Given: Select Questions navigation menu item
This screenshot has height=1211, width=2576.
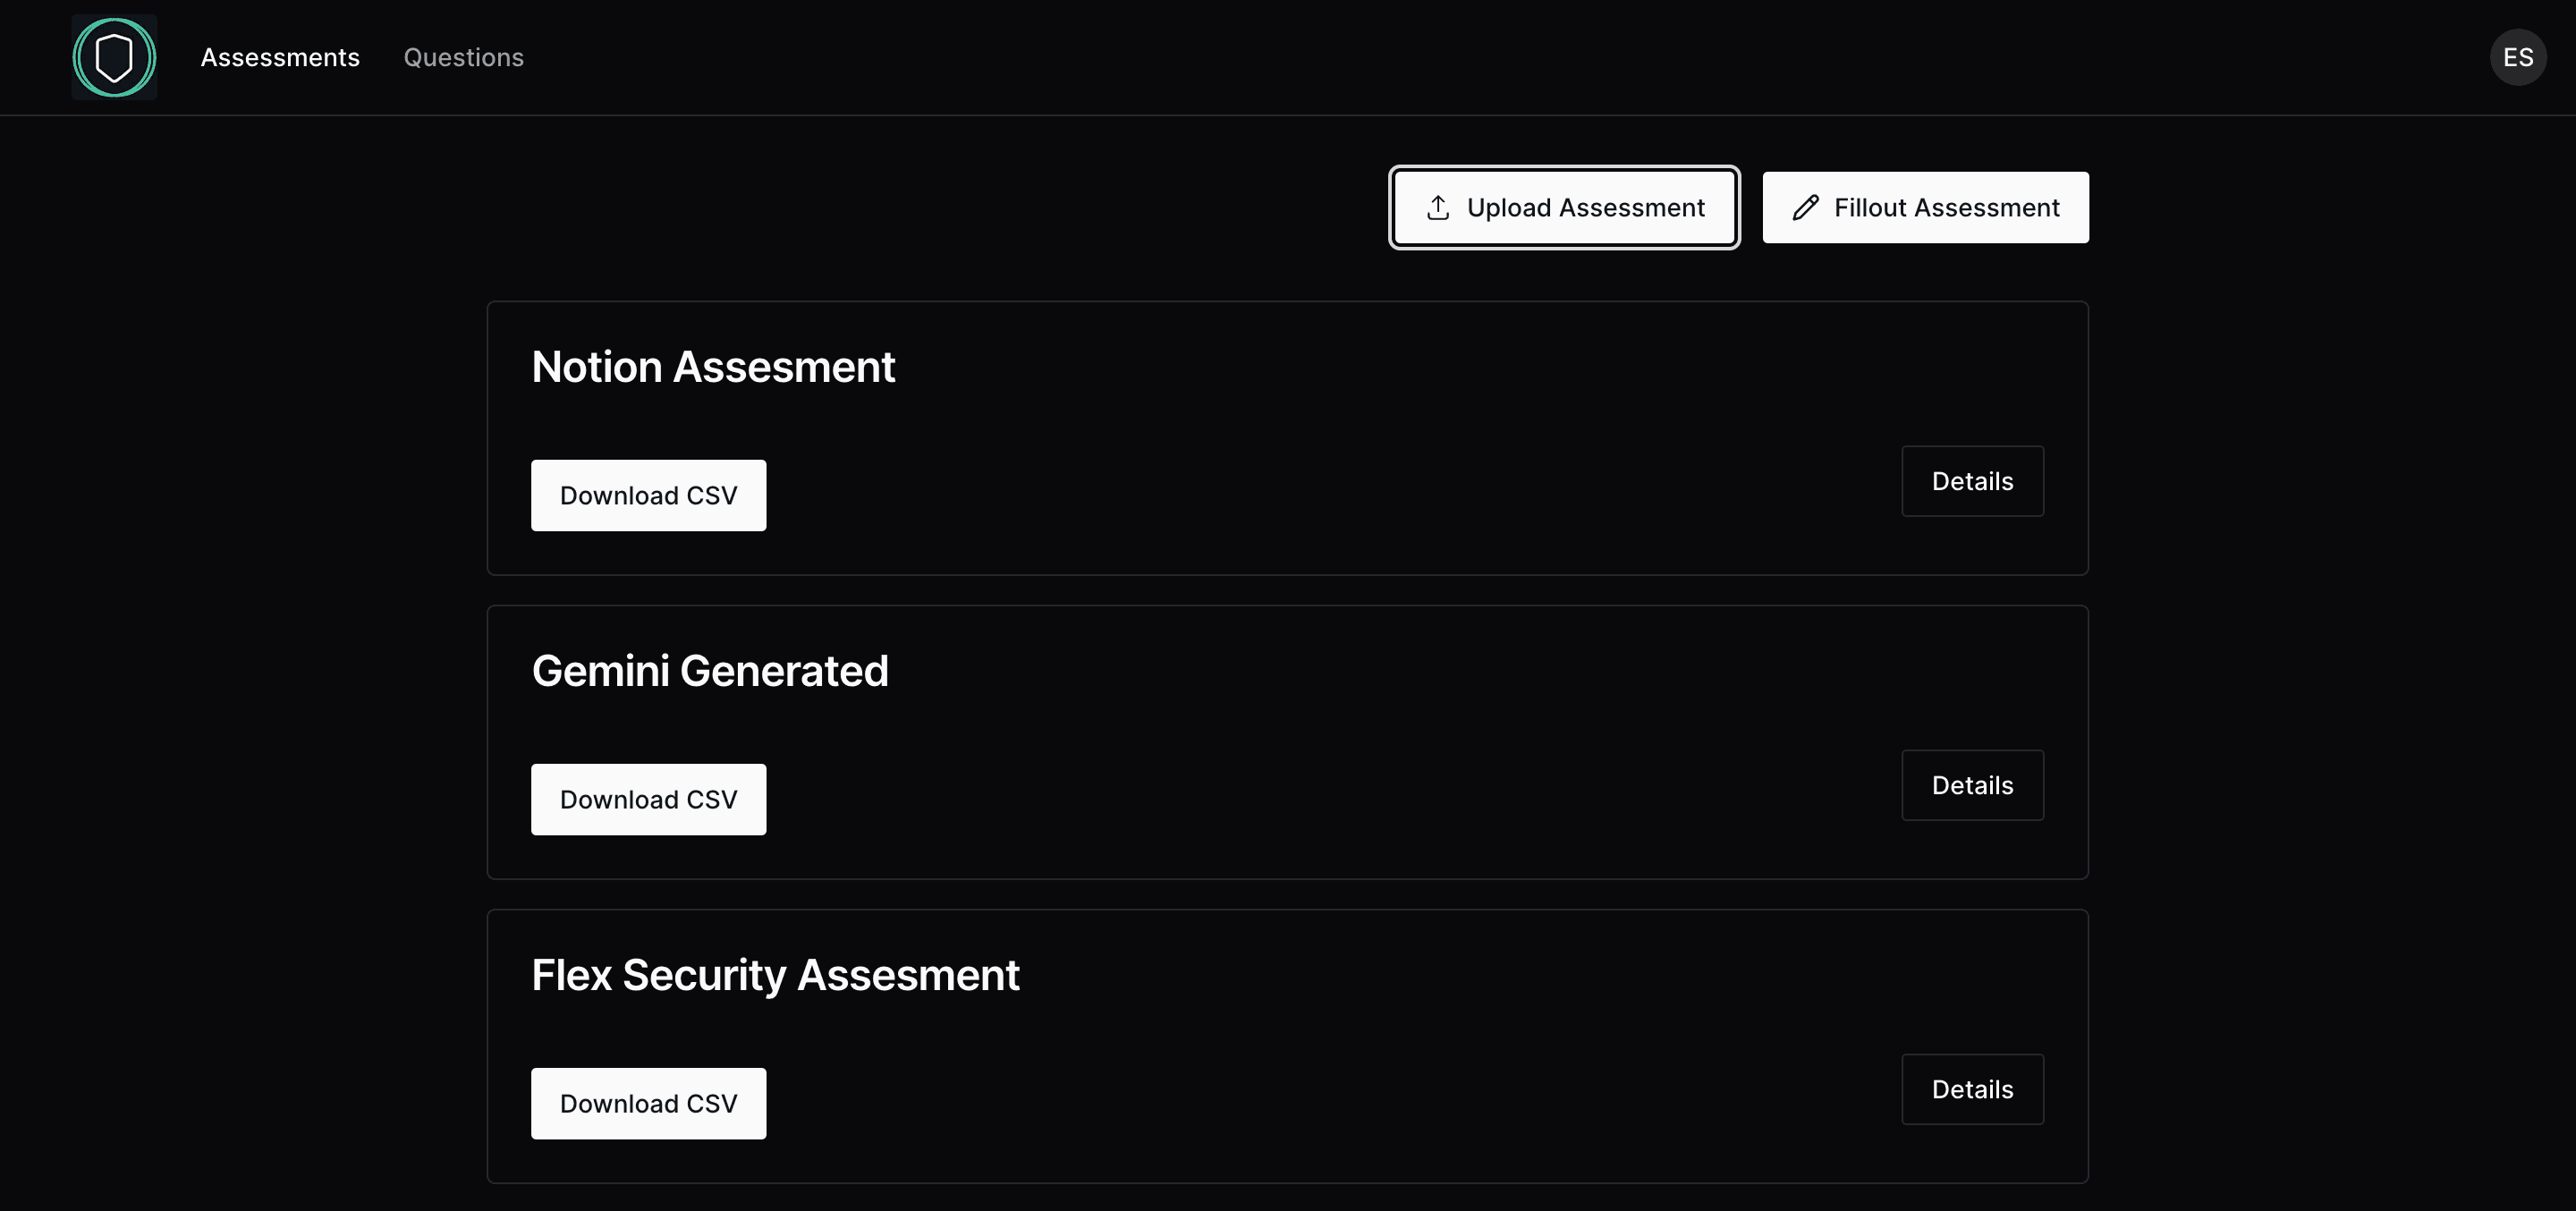Looking at the screenshot, I should click(463, 57).
